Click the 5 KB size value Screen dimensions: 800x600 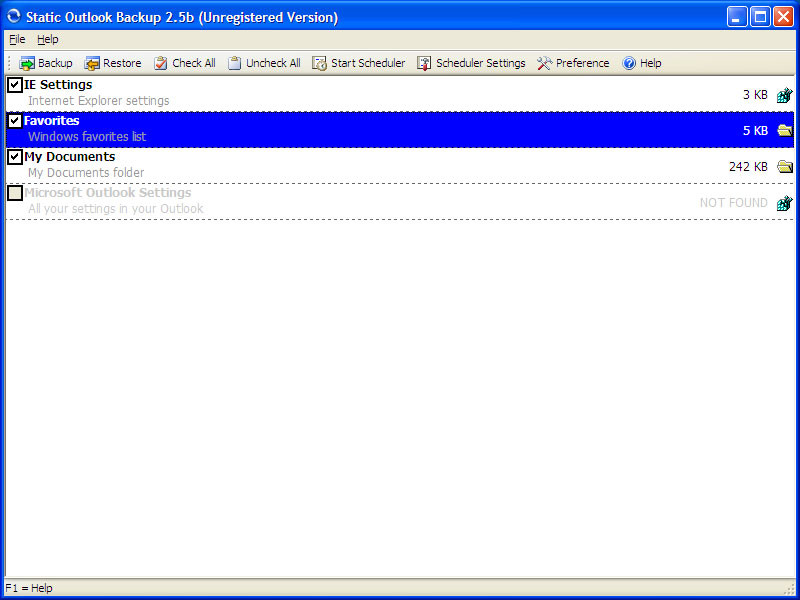tap(755, 131)
